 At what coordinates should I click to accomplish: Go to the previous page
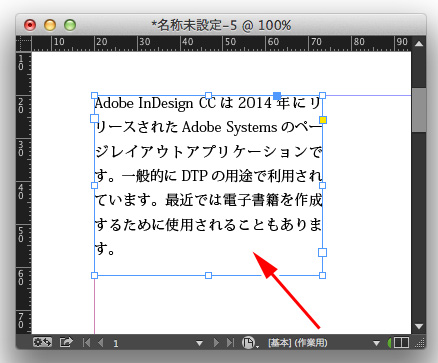point(101,342)
